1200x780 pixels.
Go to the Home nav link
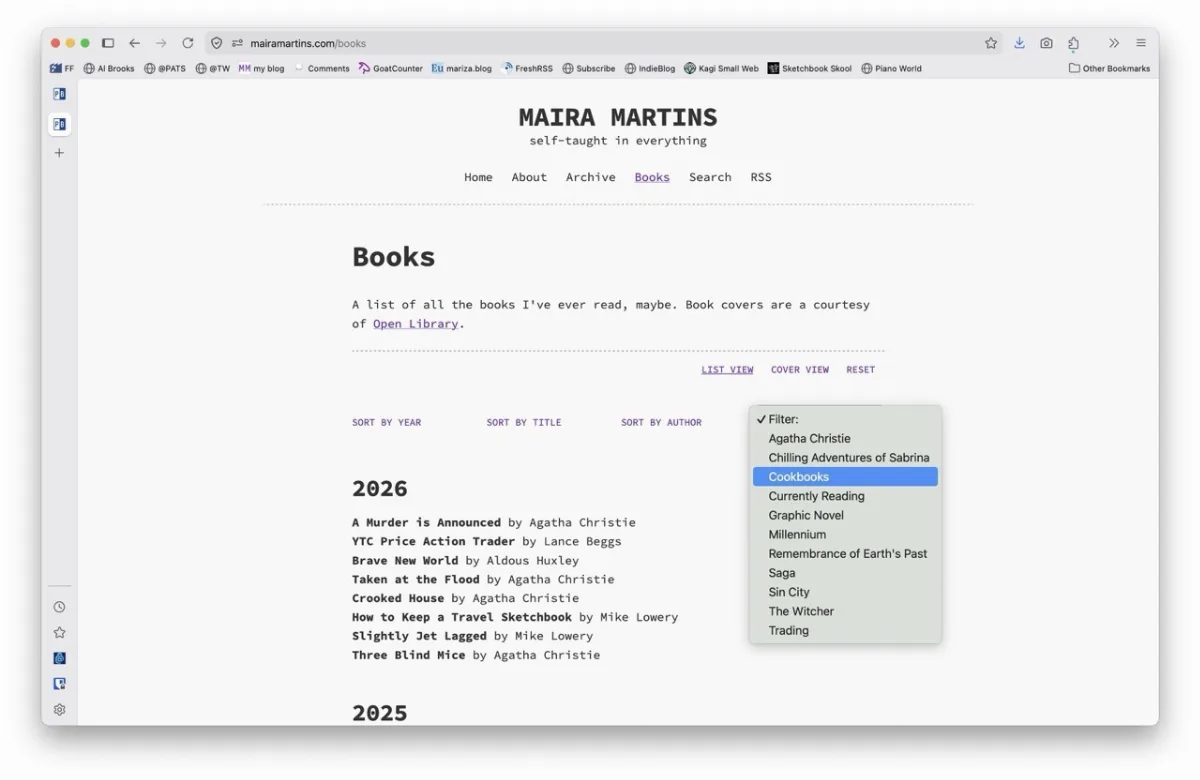point(478,177)
